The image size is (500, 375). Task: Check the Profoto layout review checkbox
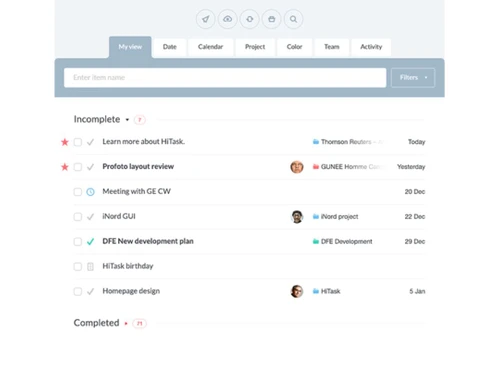click(x=78, y=167)
